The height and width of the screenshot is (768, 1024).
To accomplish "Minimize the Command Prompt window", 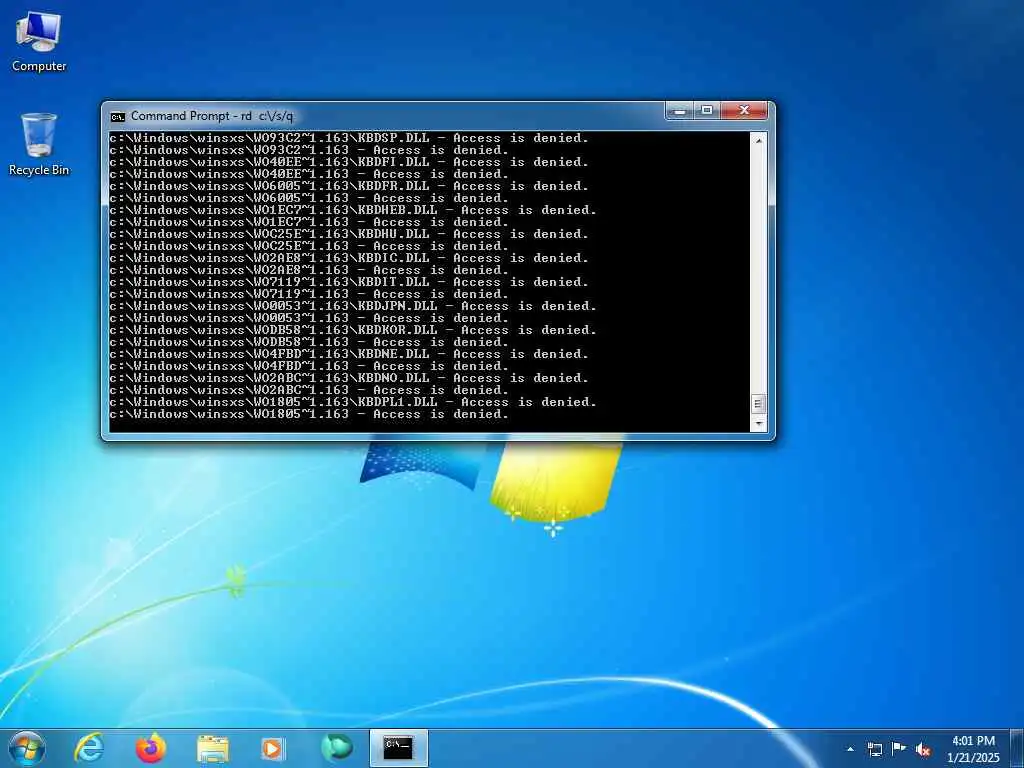I will [680, 111].
